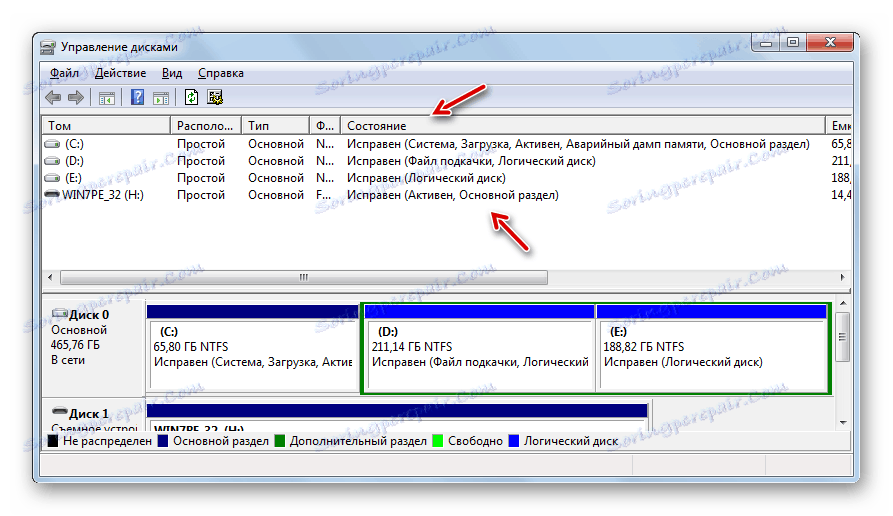Open the Действие menu
The width and height of the screenshot is (893, 516).
coord(120,73)
